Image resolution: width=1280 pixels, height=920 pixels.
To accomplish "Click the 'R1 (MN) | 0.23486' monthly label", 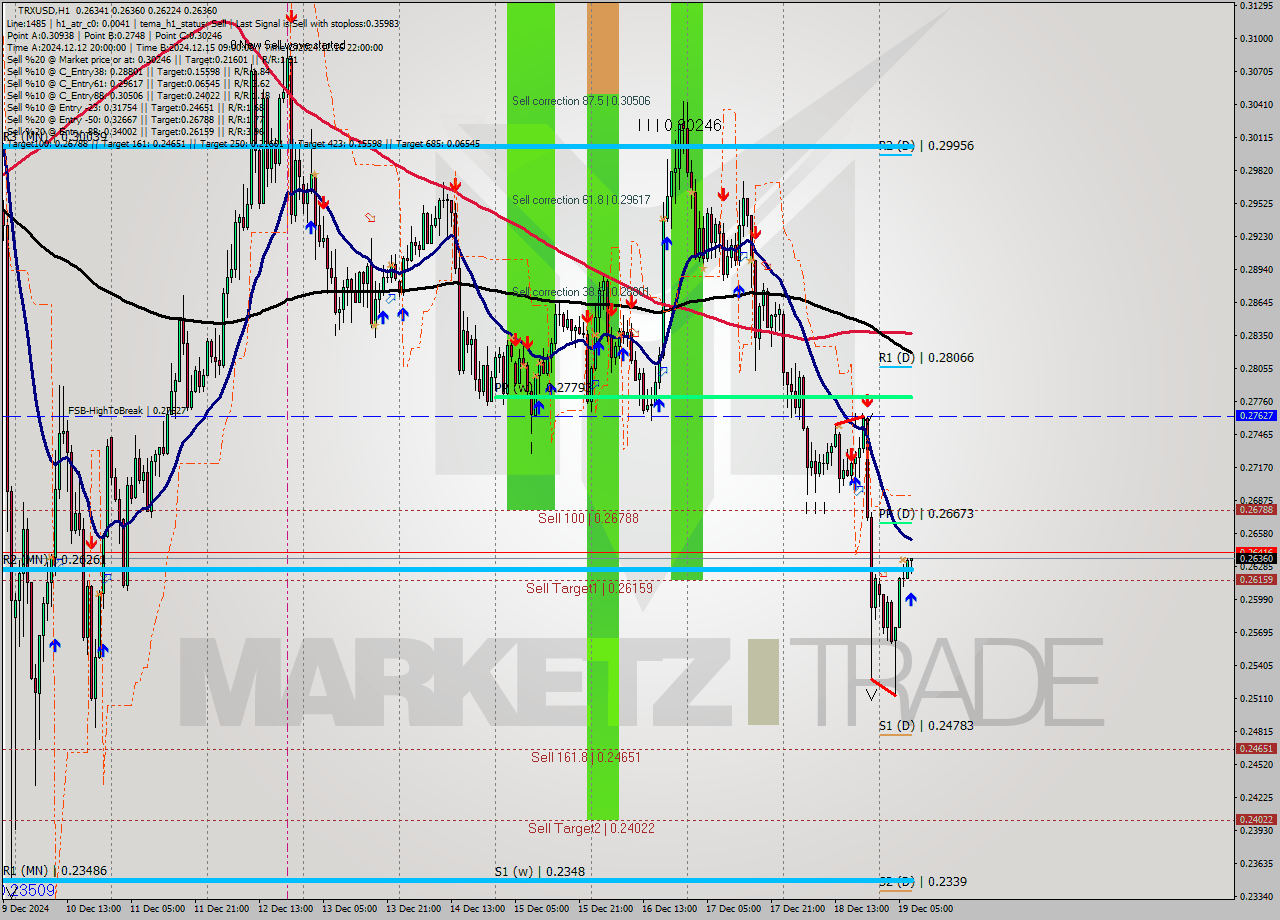I will [x=55, y=871].
